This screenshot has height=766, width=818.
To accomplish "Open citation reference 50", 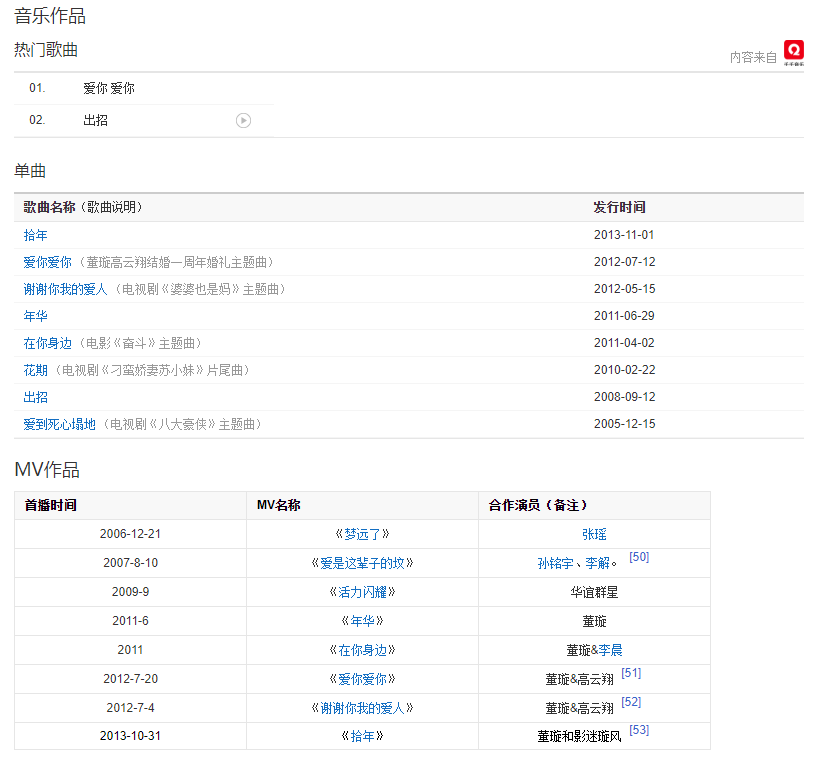I will coord(639,557).
